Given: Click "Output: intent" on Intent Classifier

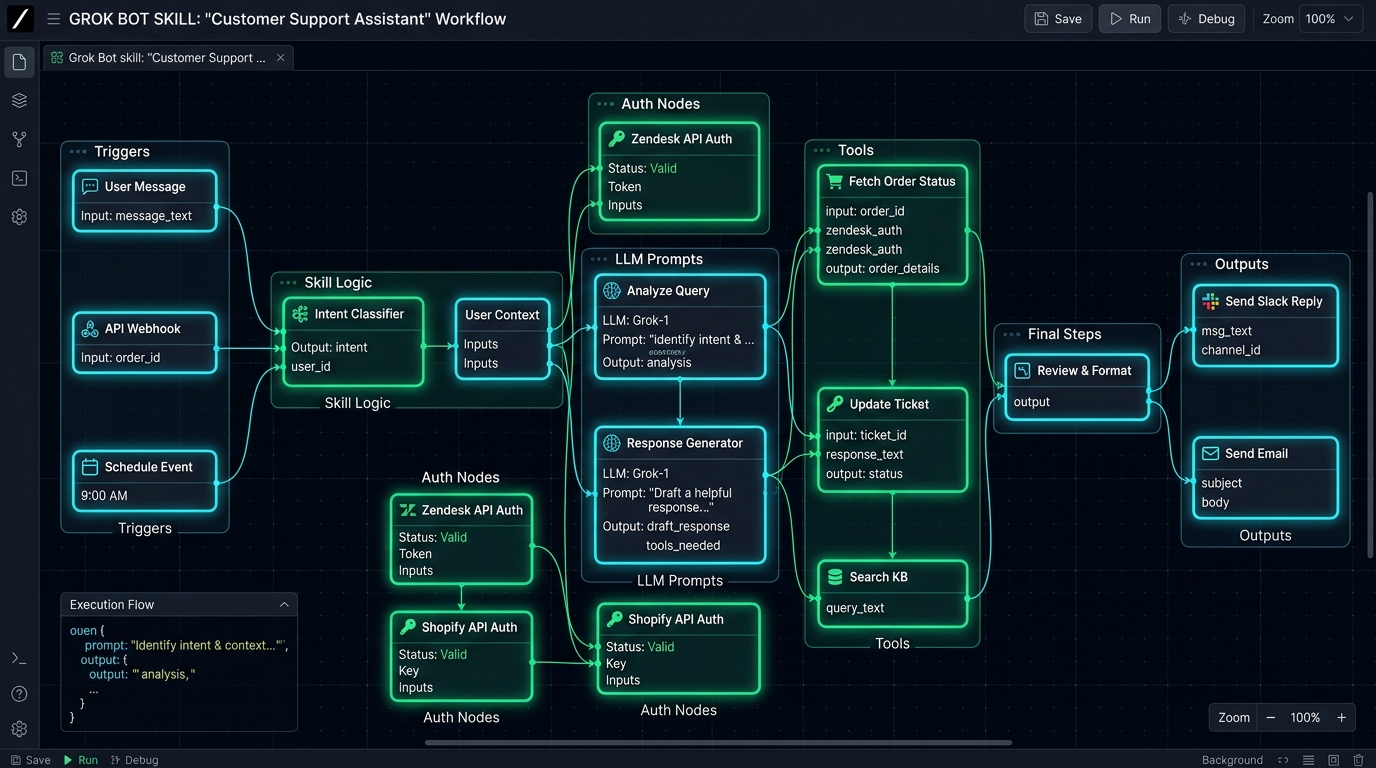Looking at the screenshot, I should pos(329,348).
